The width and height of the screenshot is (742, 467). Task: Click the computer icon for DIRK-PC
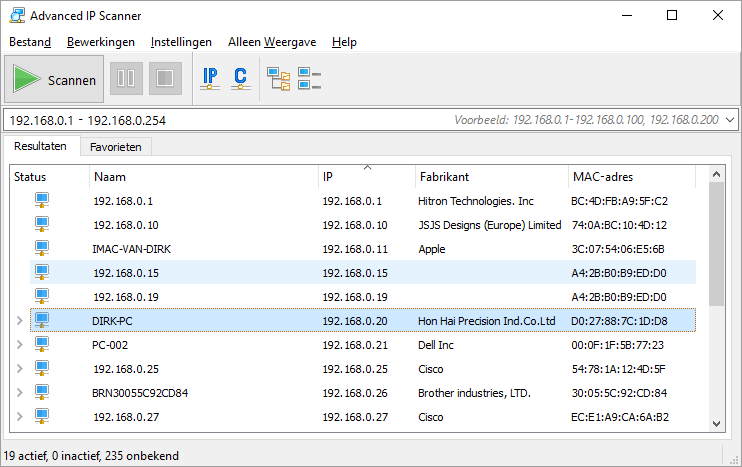[x=42, y=320]
